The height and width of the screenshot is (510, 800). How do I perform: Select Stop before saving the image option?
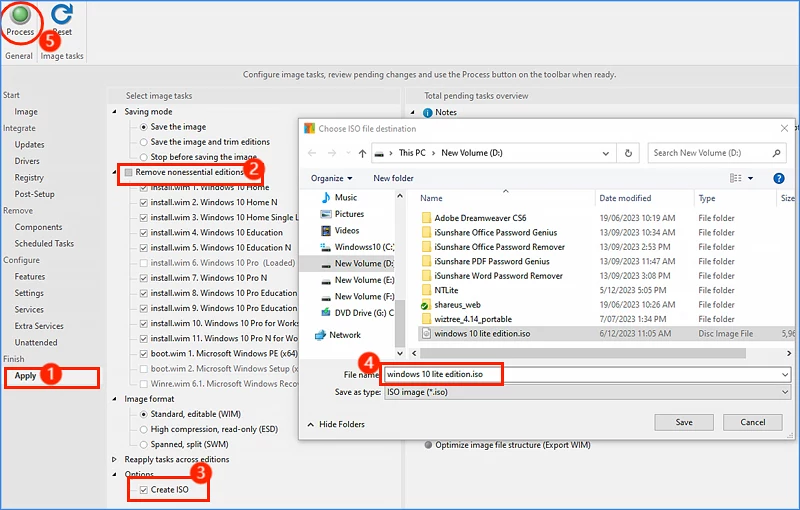[143, 157]
